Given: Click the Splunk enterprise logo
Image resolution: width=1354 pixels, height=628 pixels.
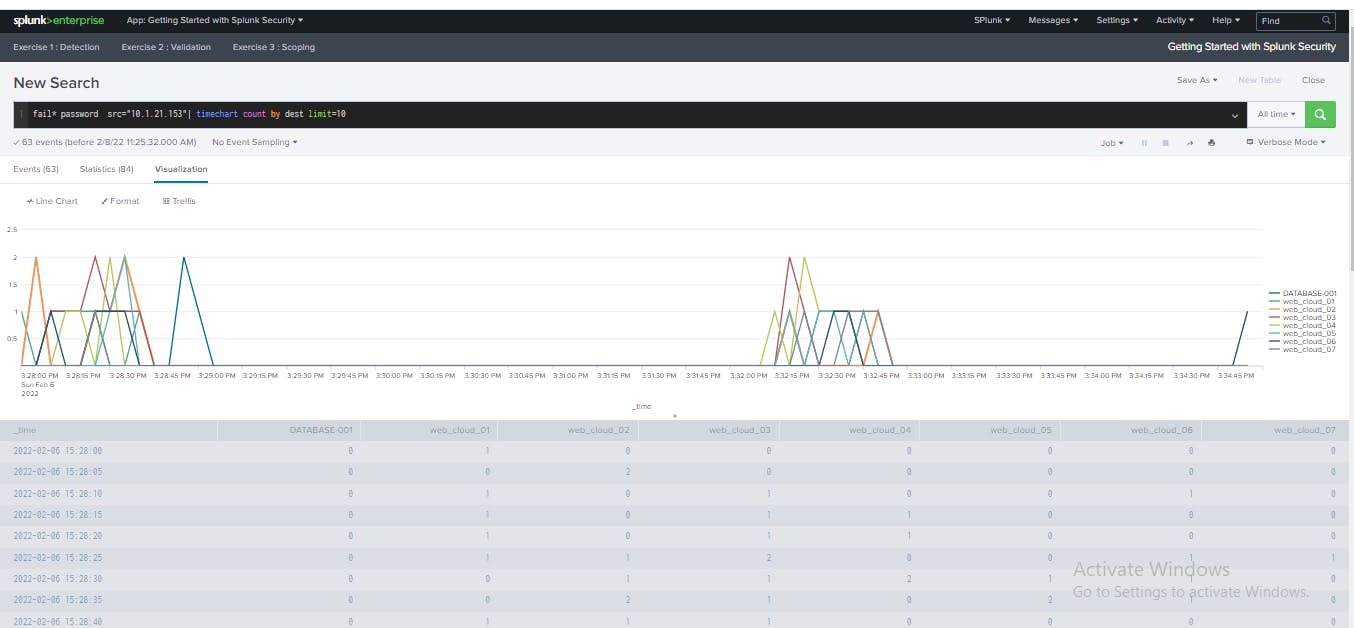Looking at the screenshot, I should 58,20.
